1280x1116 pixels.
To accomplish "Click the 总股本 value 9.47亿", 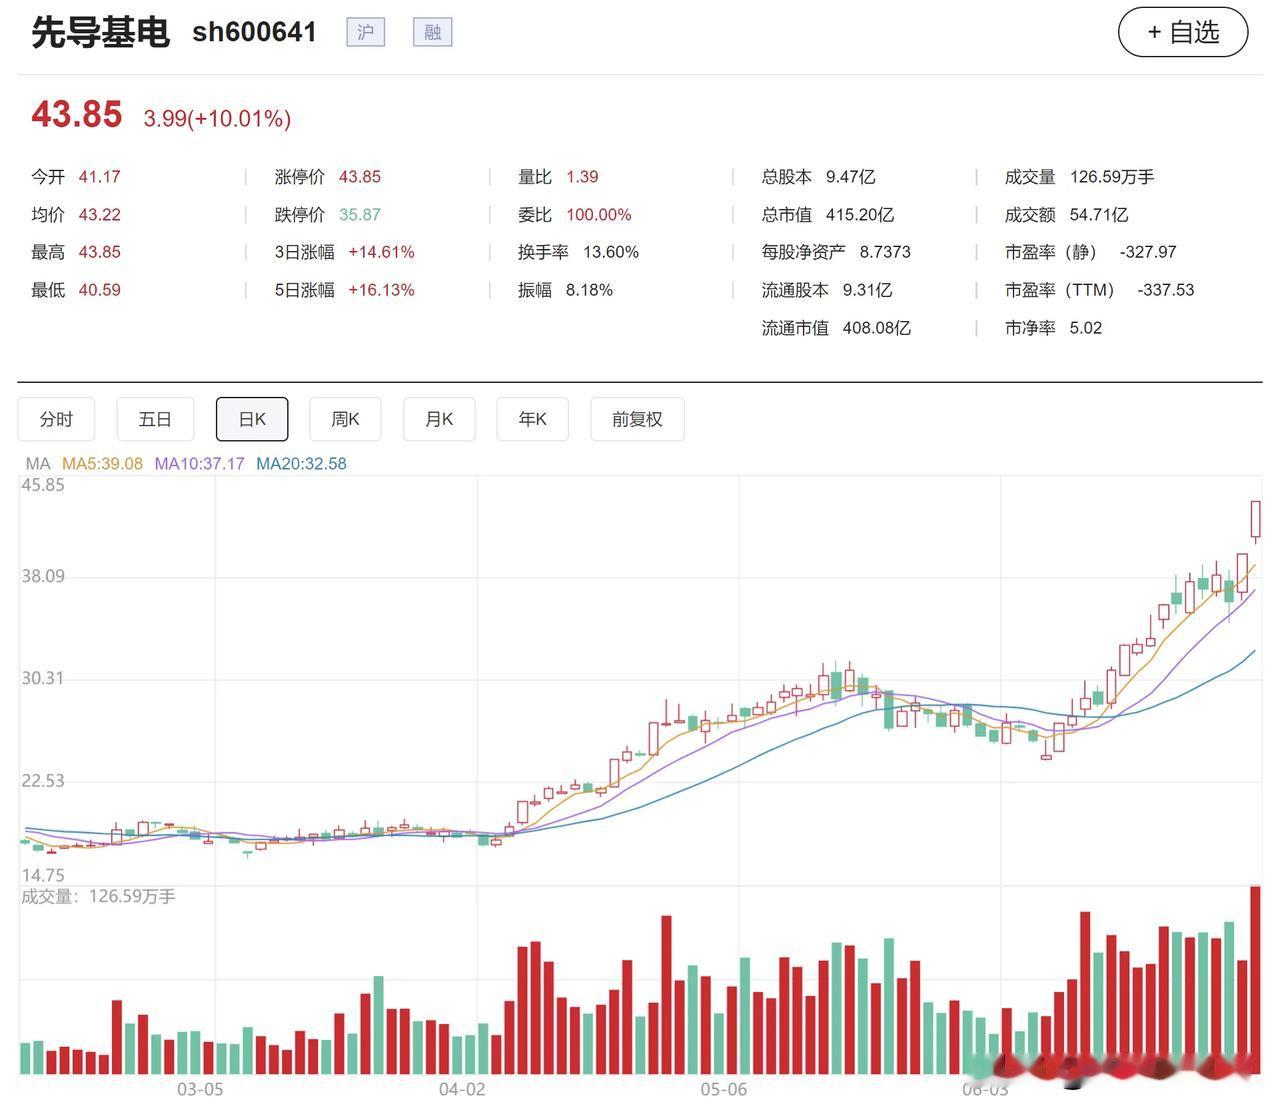I will point(850,177).
